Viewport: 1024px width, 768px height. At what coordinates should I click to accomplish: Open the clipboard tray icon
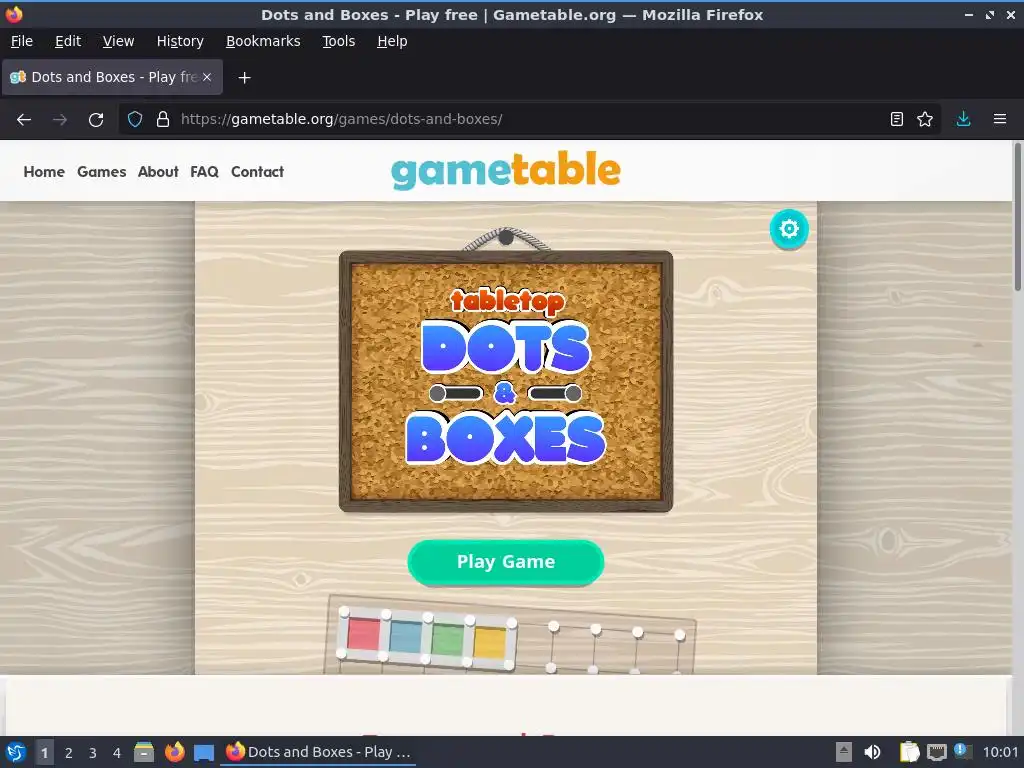coord(909,752)
